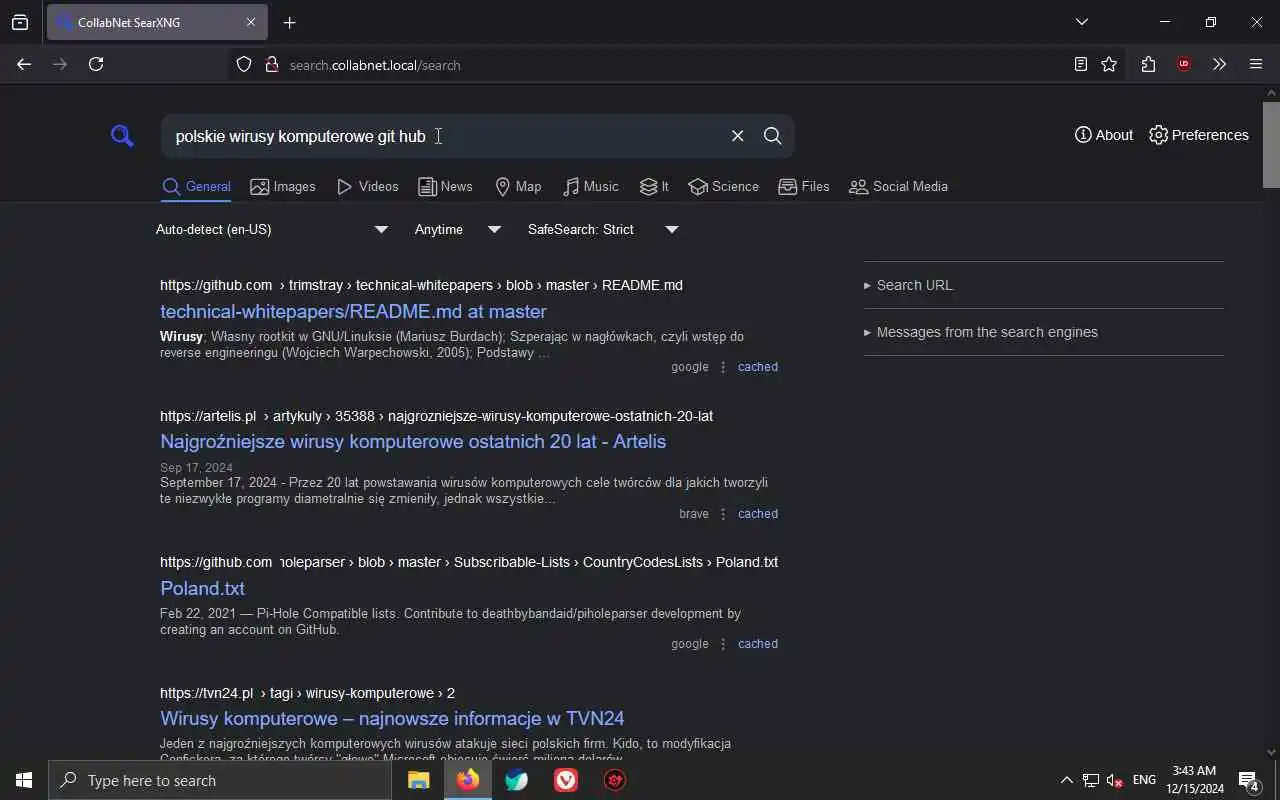
Task: Open the uBlock Origin extension icon
Action: click(x=1184, y=65)
